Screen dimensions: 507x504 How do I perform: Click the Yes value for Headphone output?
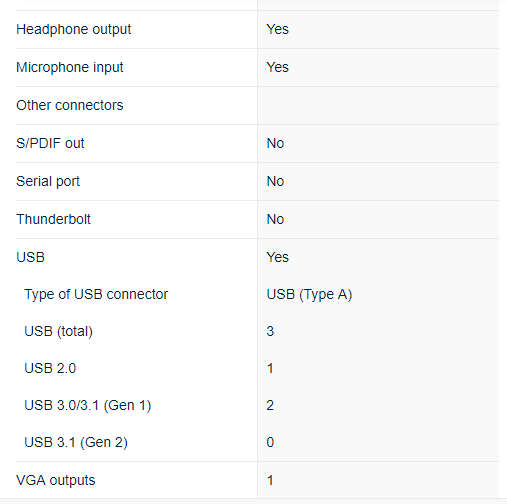(278, 29)
